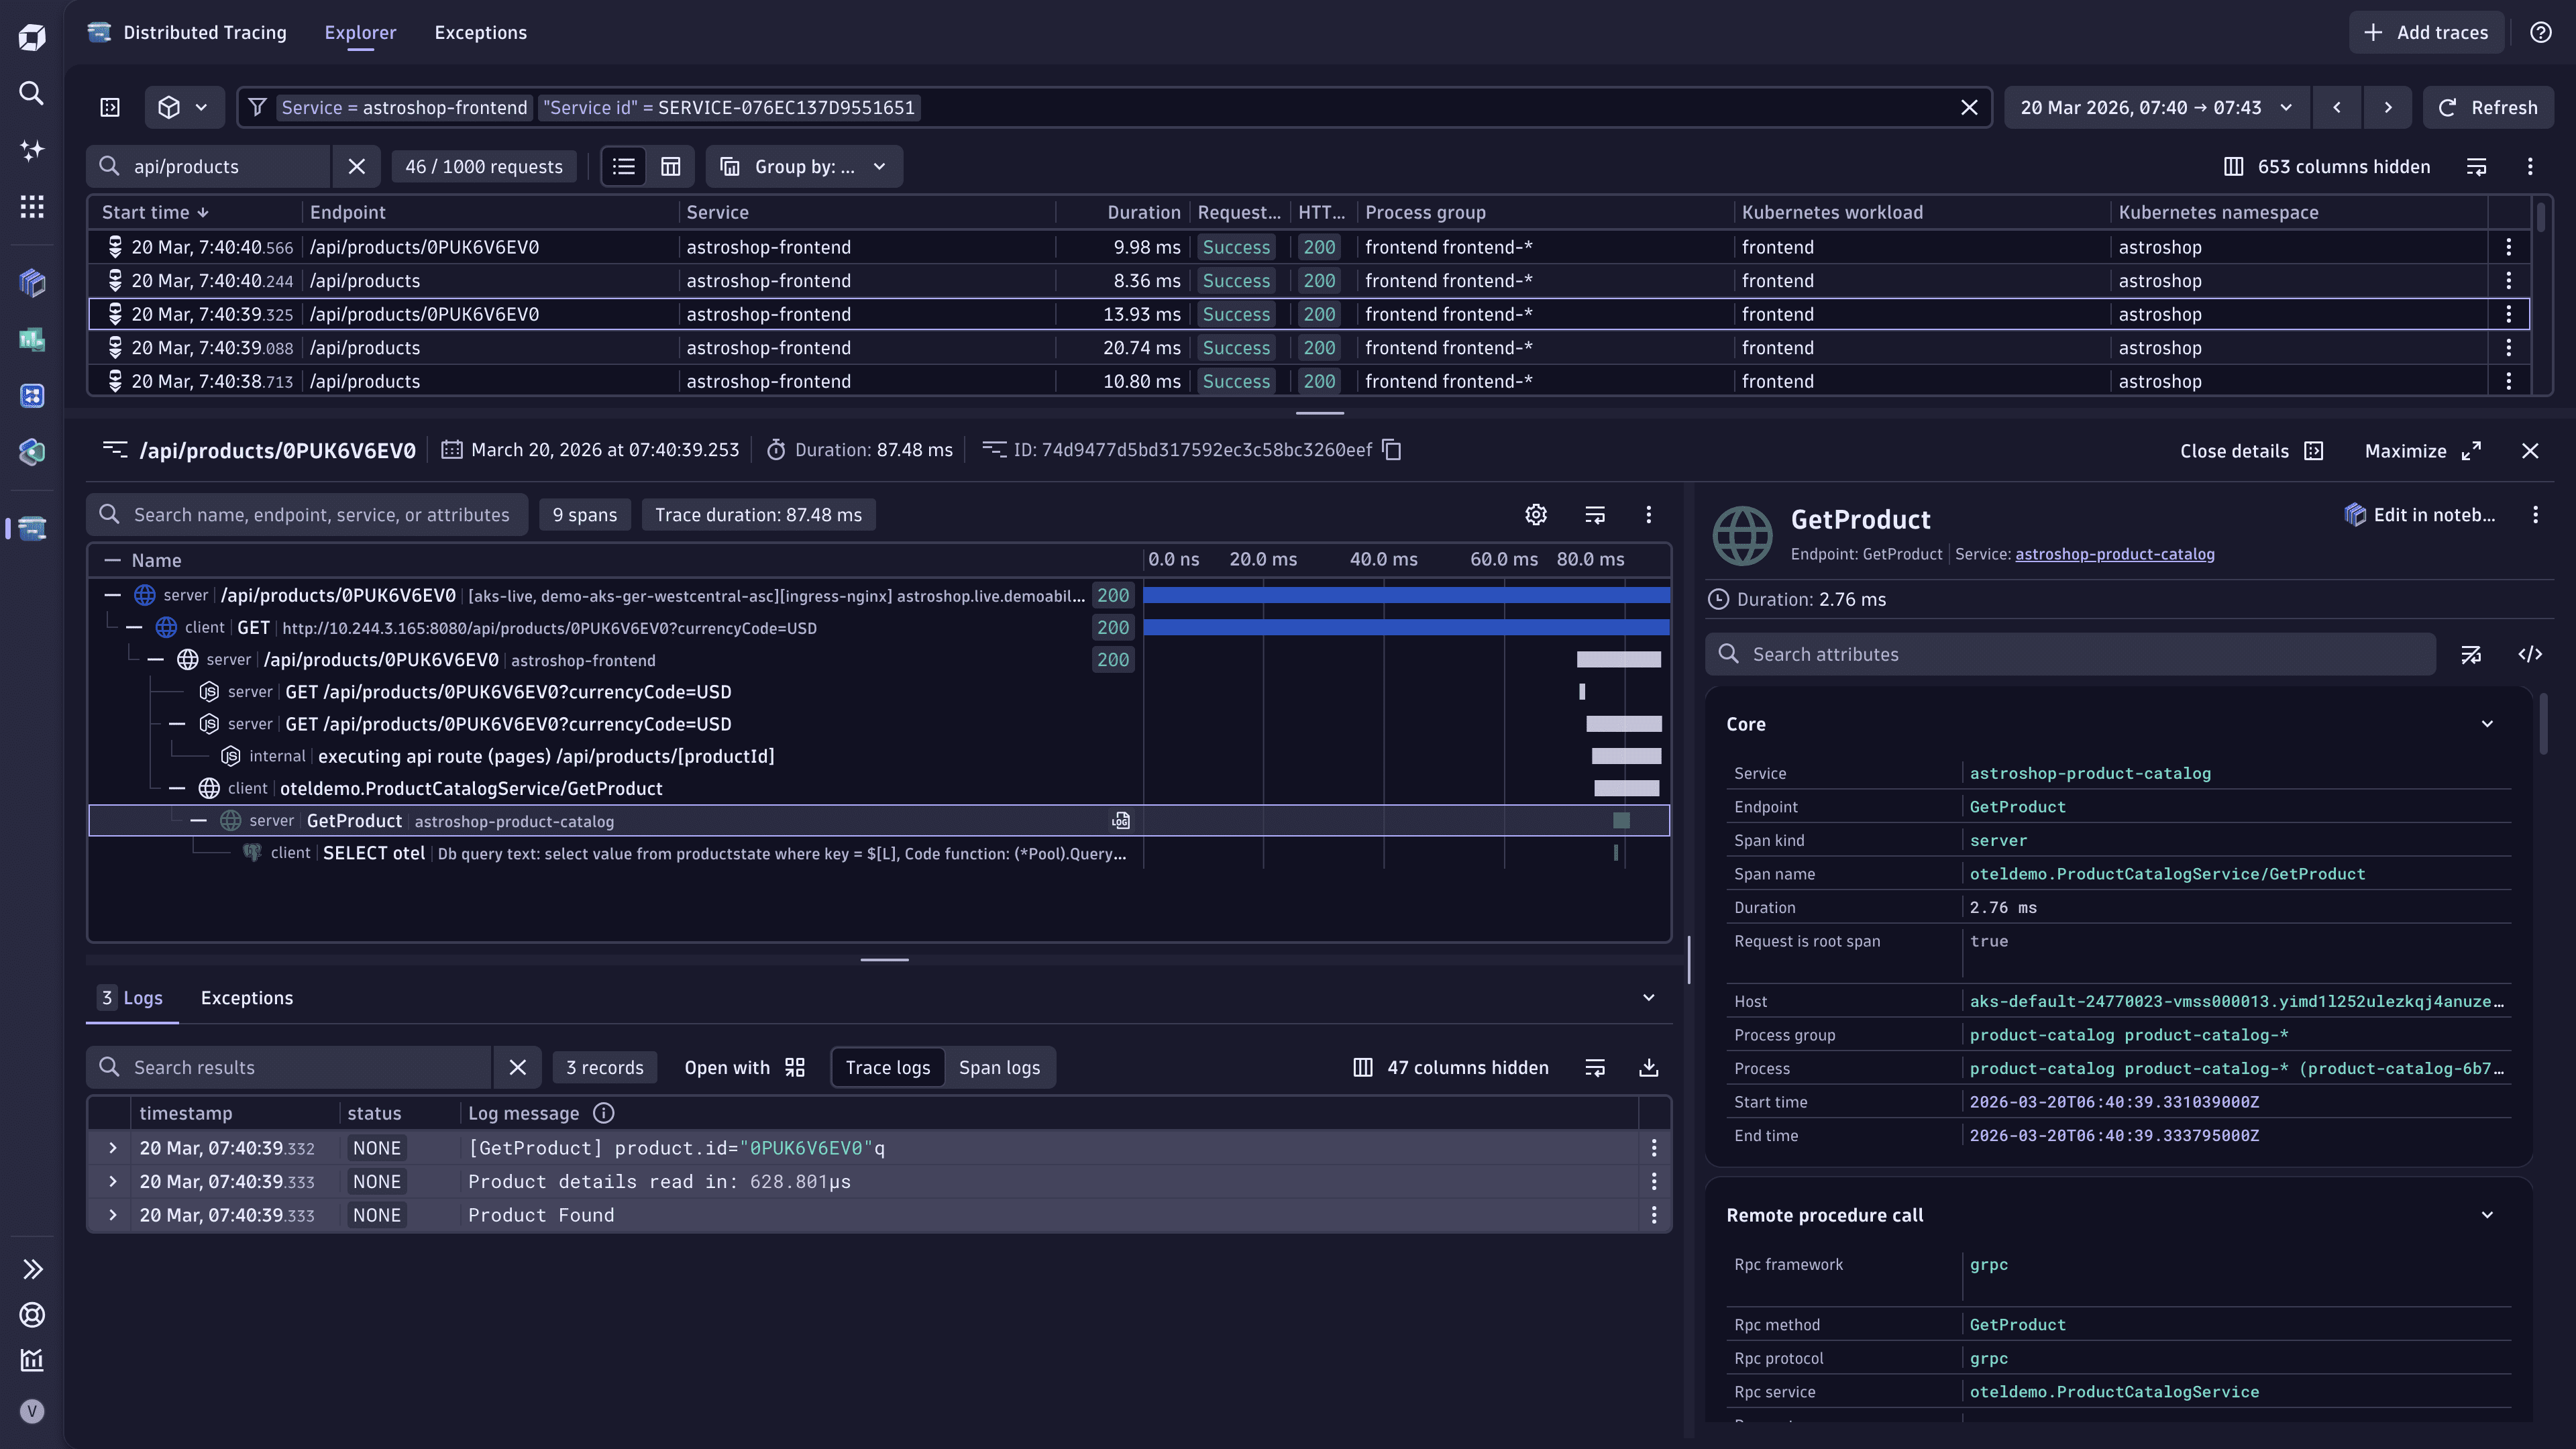Open with apps for log records
The height and width of the screenshot is (1449, 2576).
(744, 1068)
